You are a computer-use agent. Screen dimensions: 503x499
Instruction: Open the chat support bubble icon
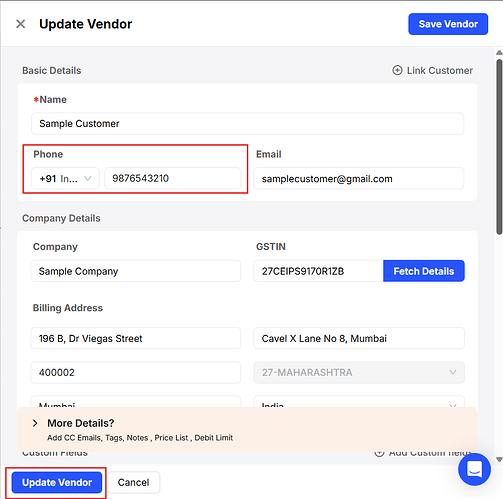pos(474,469)
